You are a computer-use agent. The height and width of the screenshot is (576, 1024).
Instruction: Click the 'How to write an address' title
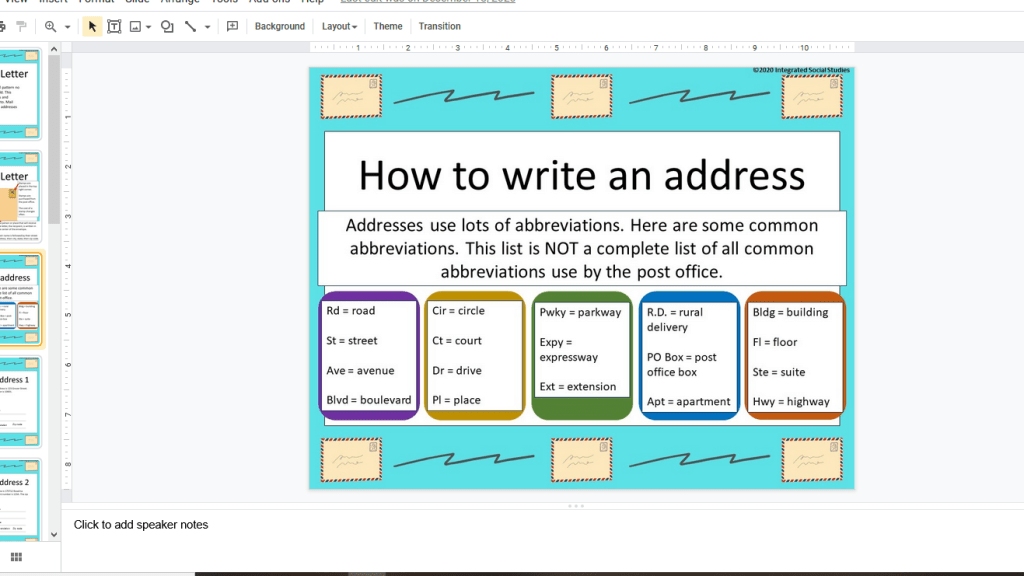click(x=581, y=175)
